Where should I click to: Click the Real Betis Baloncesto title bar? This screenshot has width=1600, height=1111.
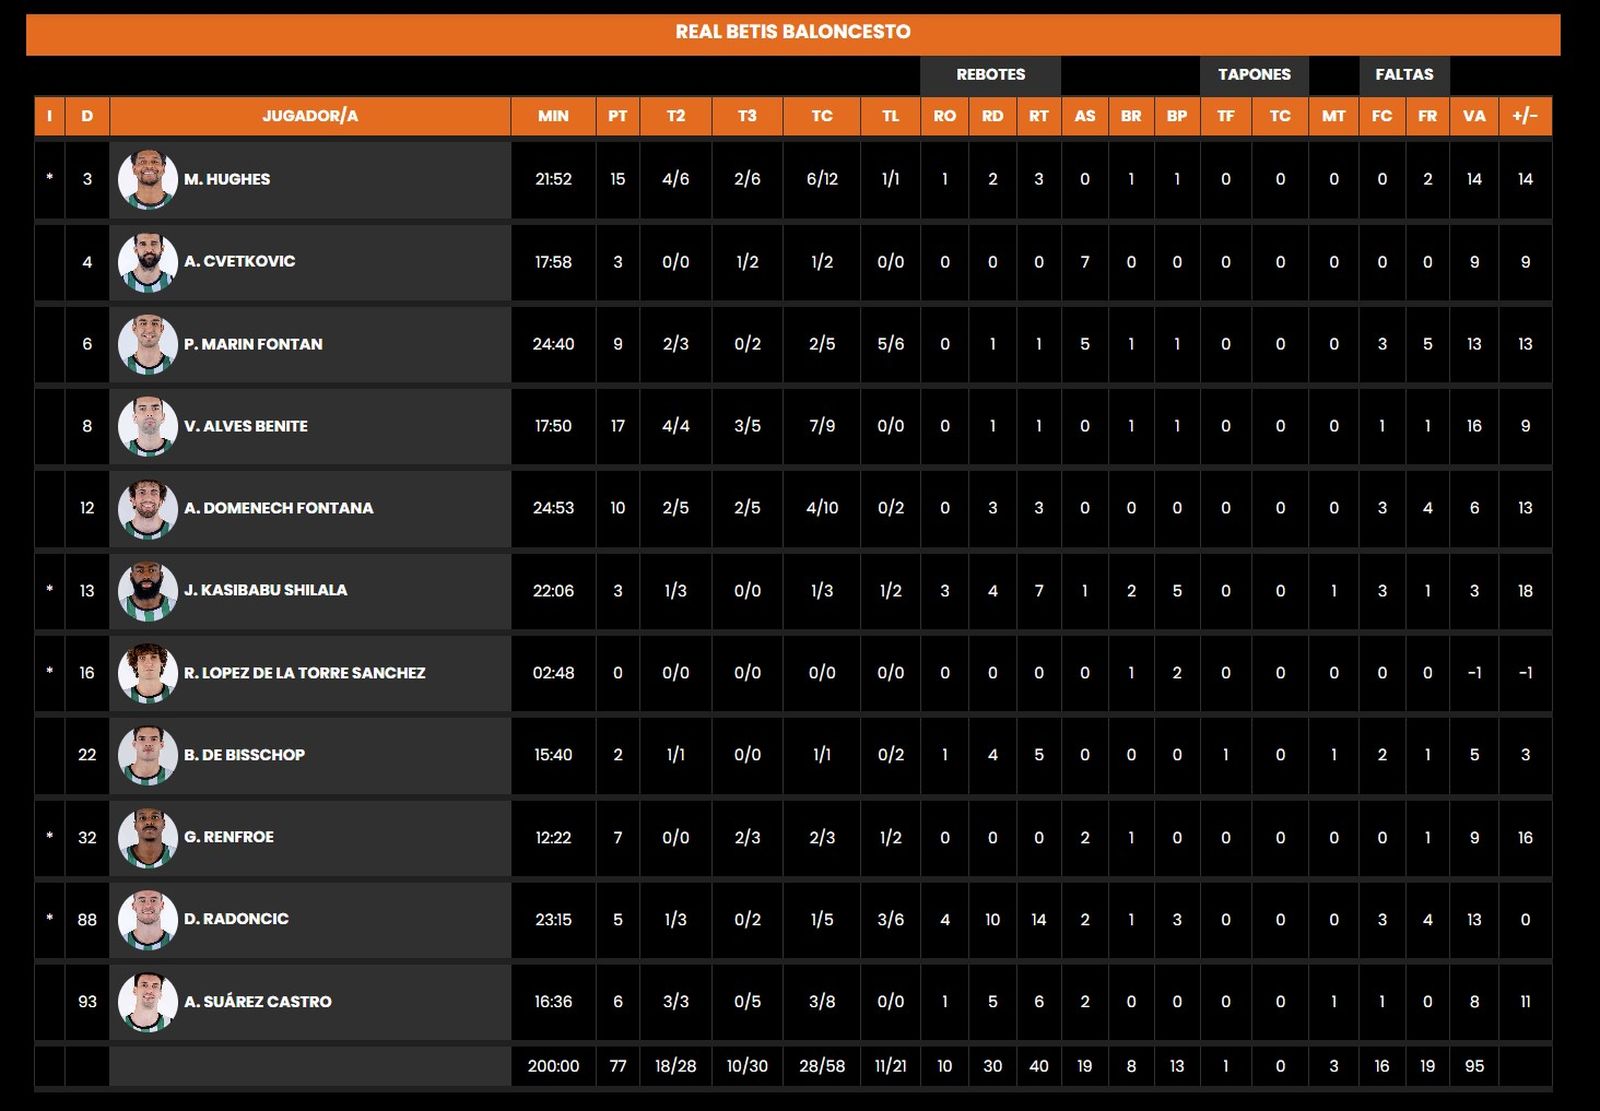793,33
